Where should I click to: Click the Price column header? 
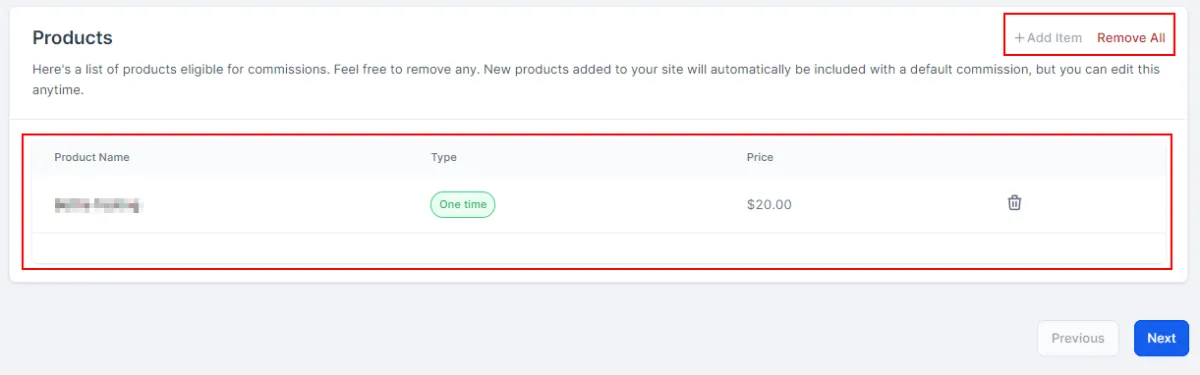(760, 157)
